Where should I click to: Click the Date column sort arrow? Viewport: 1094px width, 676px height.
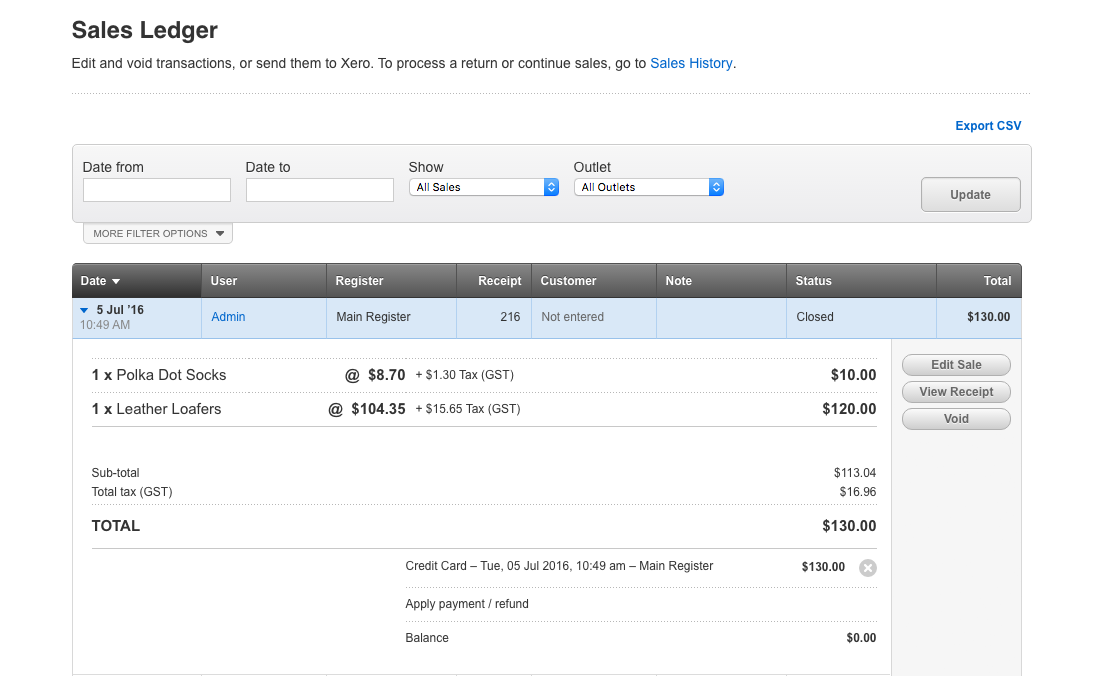click(x=116, y=281)
